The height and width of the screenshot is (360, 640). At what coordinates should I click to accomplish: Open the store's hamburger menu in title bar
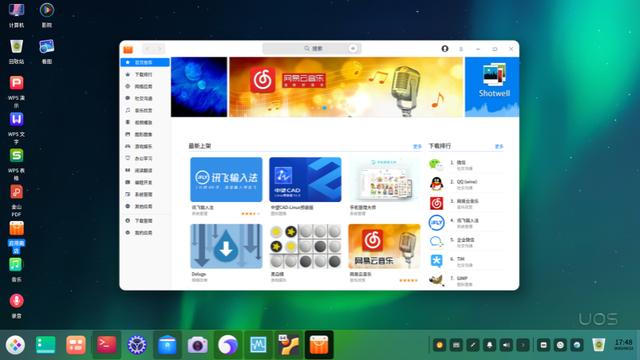pyautogui.click(x=461, y=49)
